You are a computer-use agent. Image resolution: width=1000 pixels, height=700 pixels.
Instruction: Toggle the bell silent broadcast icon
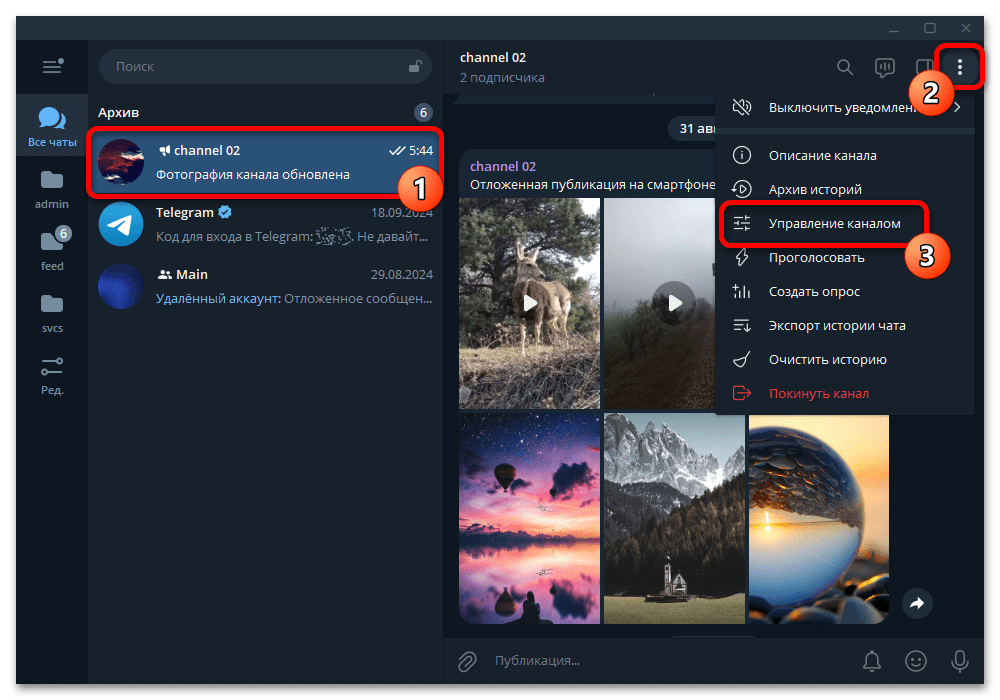(x=872, y=661)
